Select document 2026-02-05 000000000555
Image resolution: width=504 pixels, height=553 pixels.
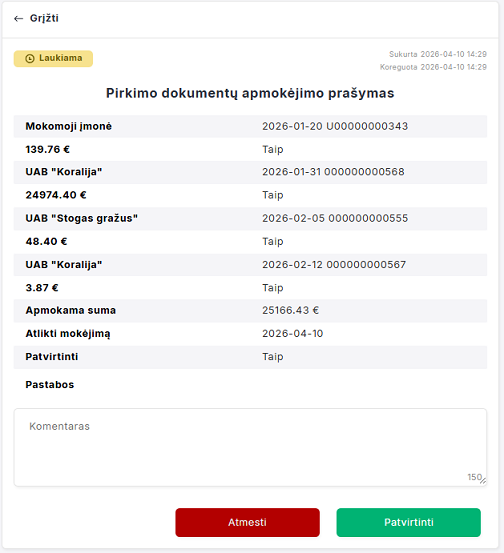[335, 218]
